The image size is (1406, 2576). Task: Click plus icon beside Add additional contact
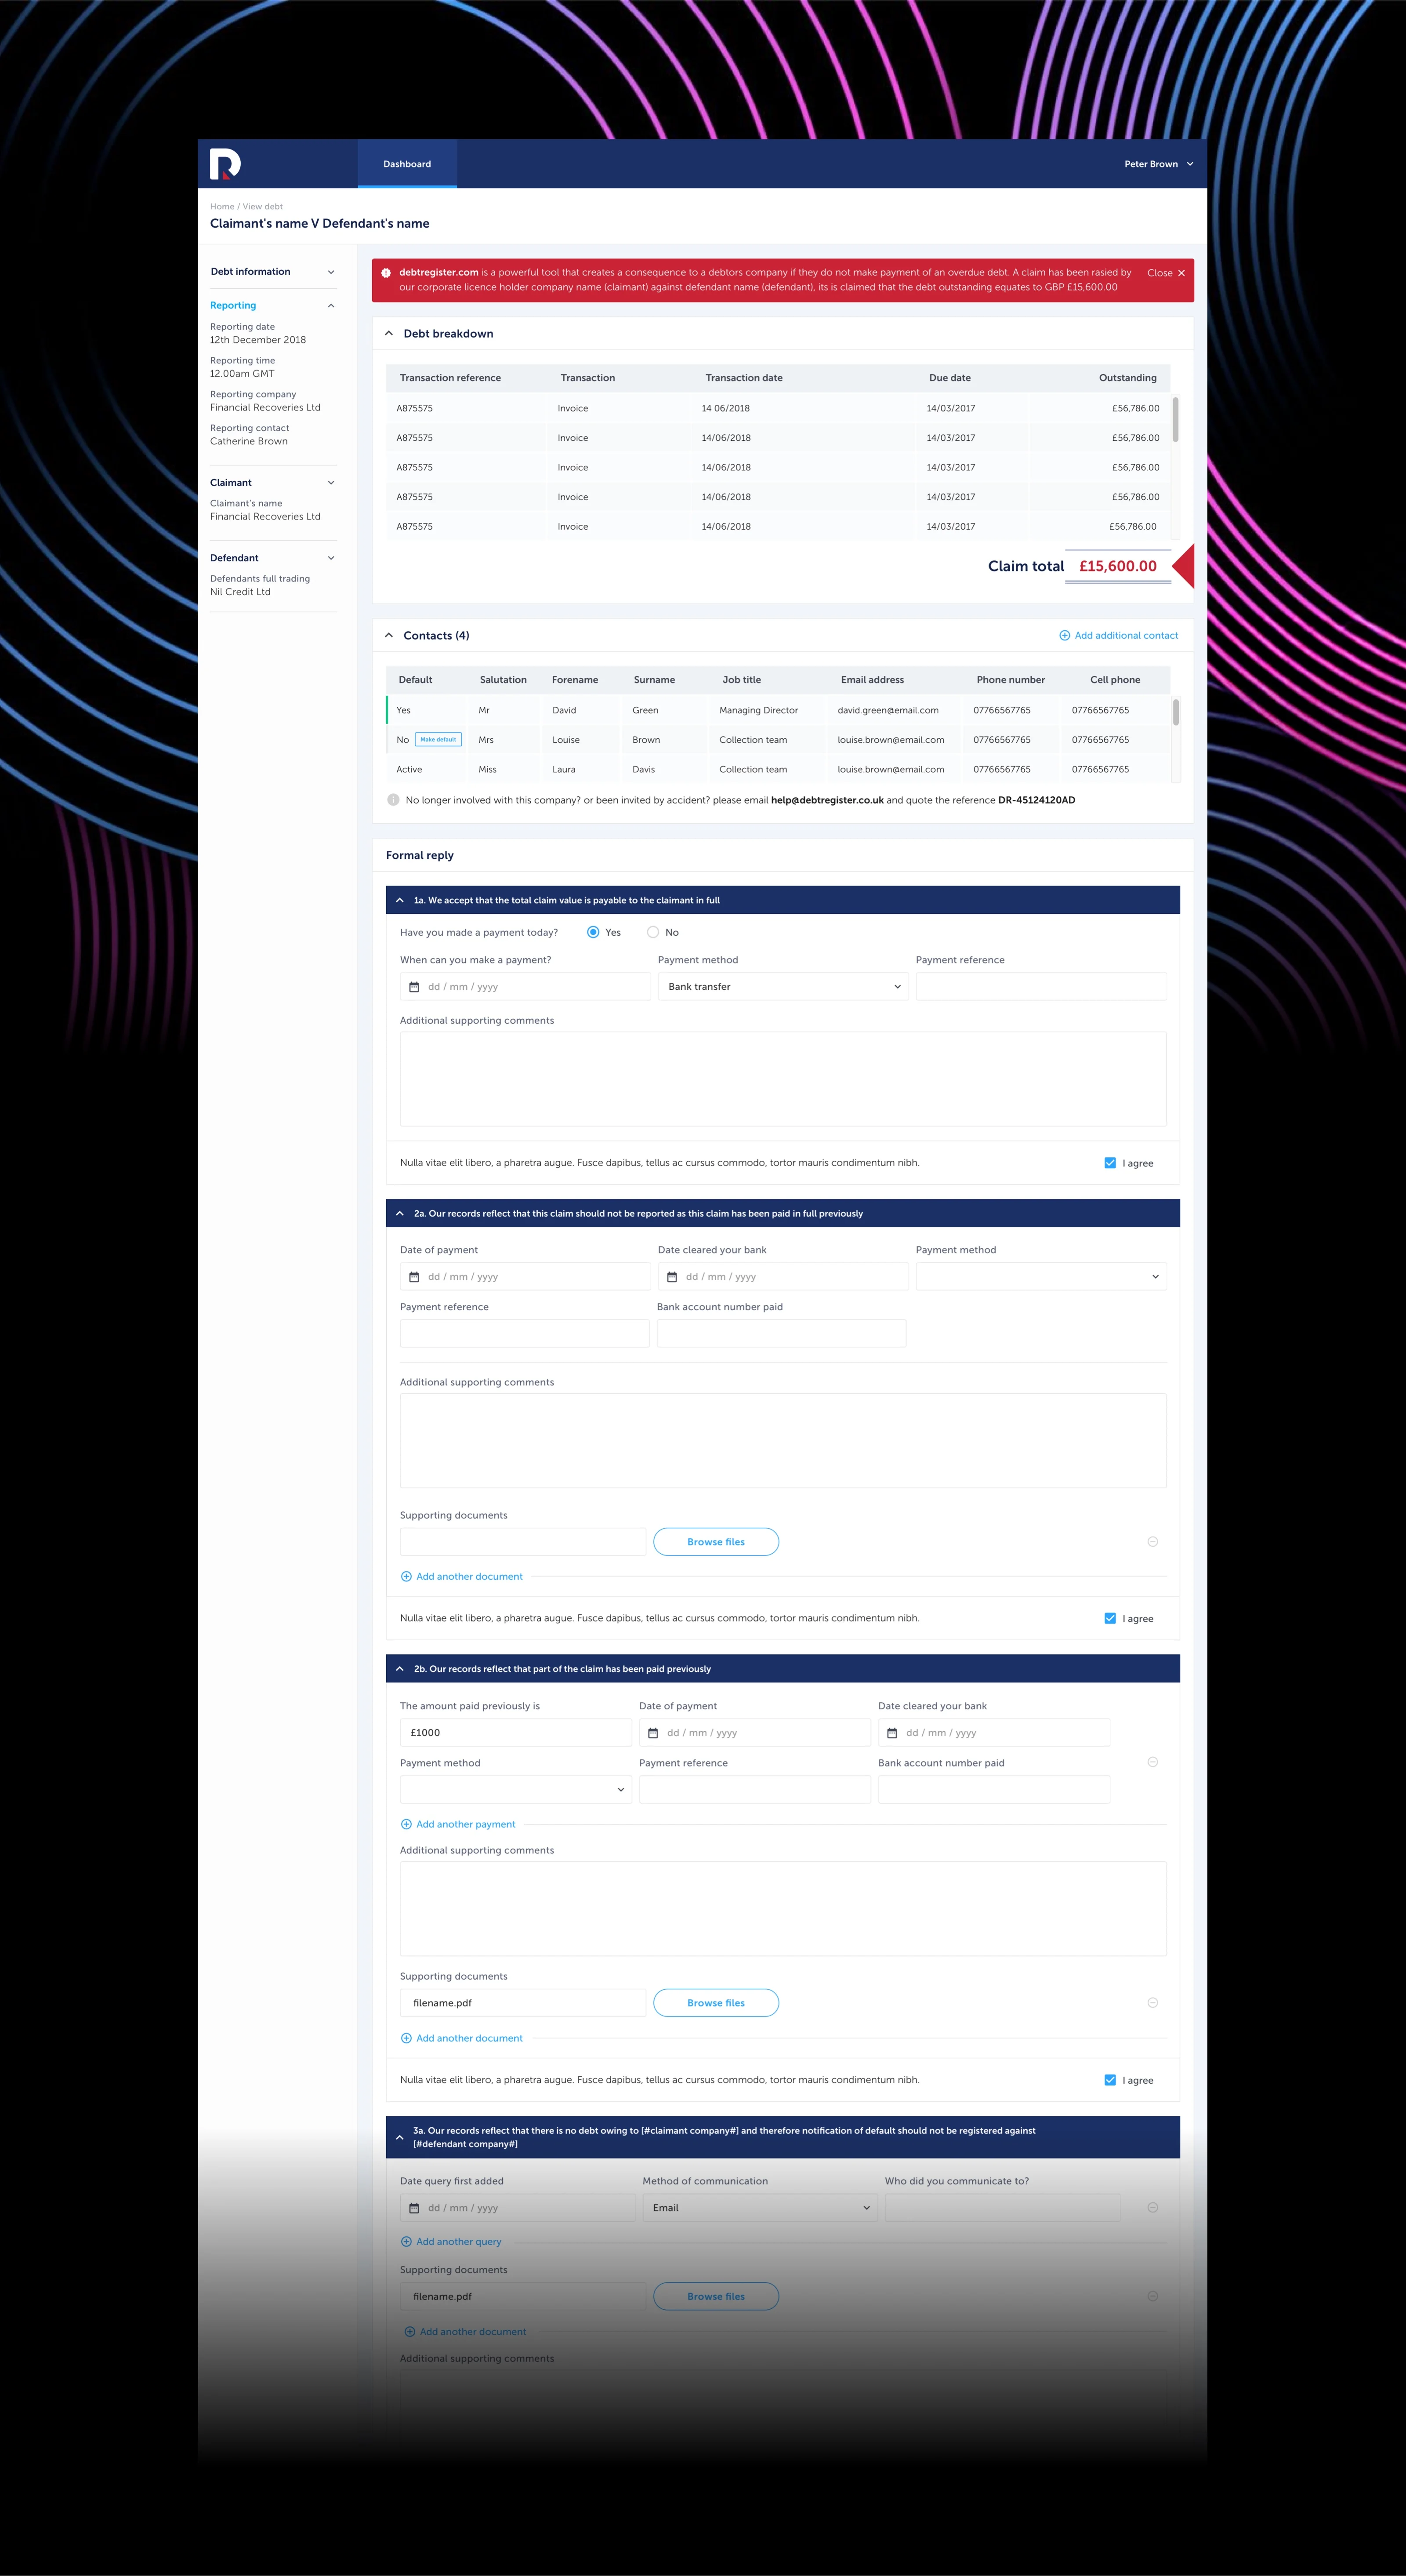(1064, 636)
